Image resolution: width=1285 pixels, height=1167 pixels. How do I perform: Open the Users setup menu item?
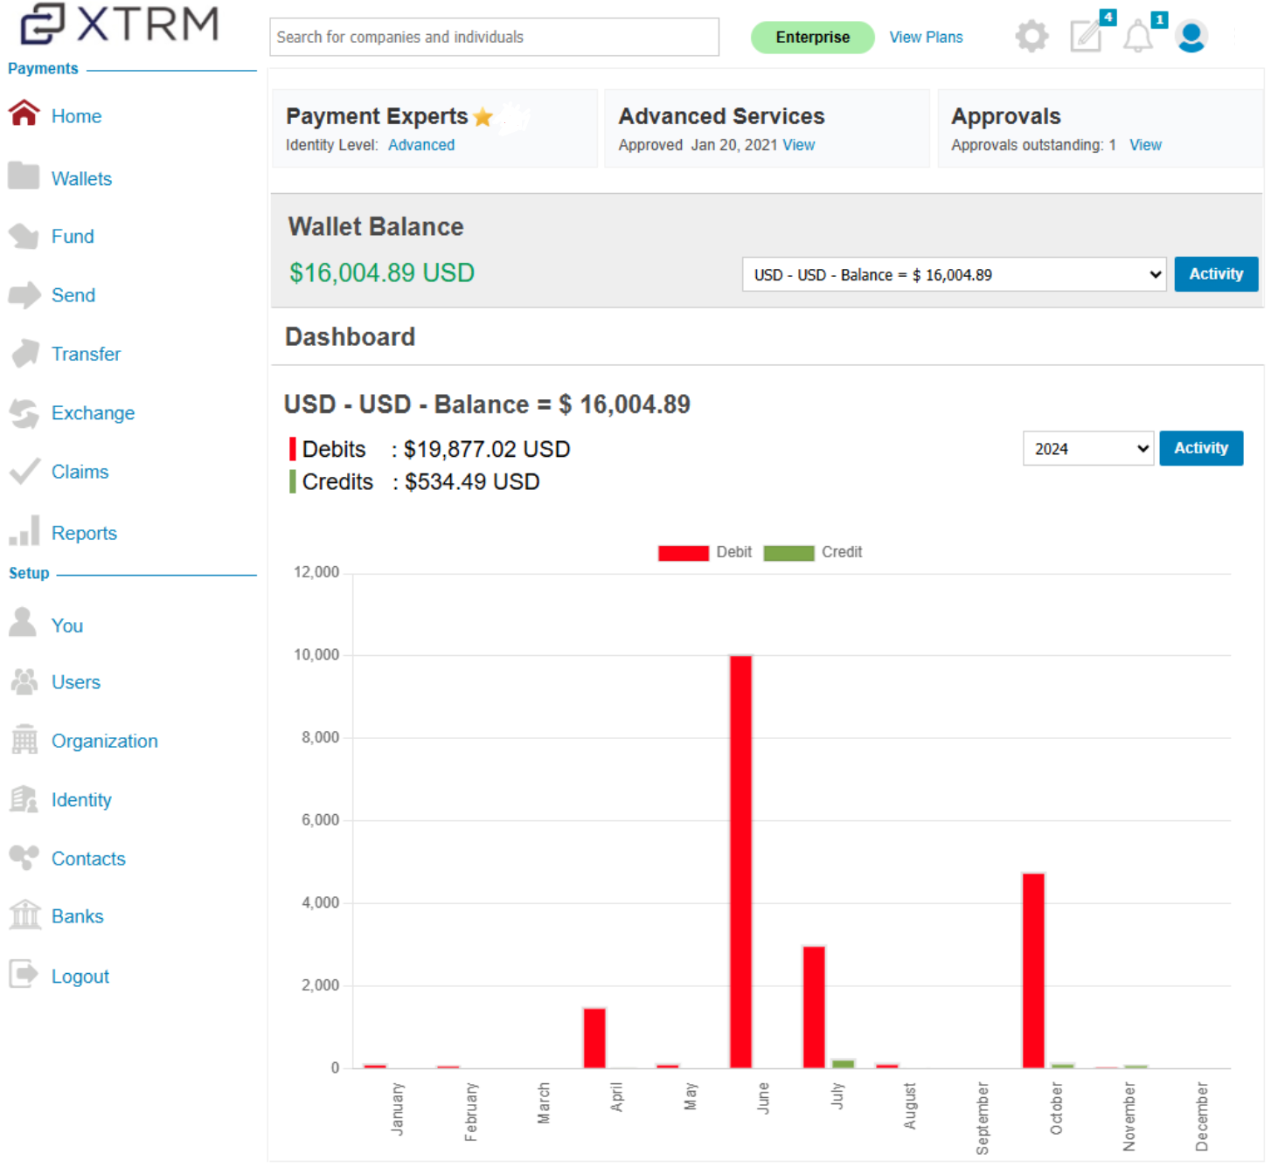[76, 683]
